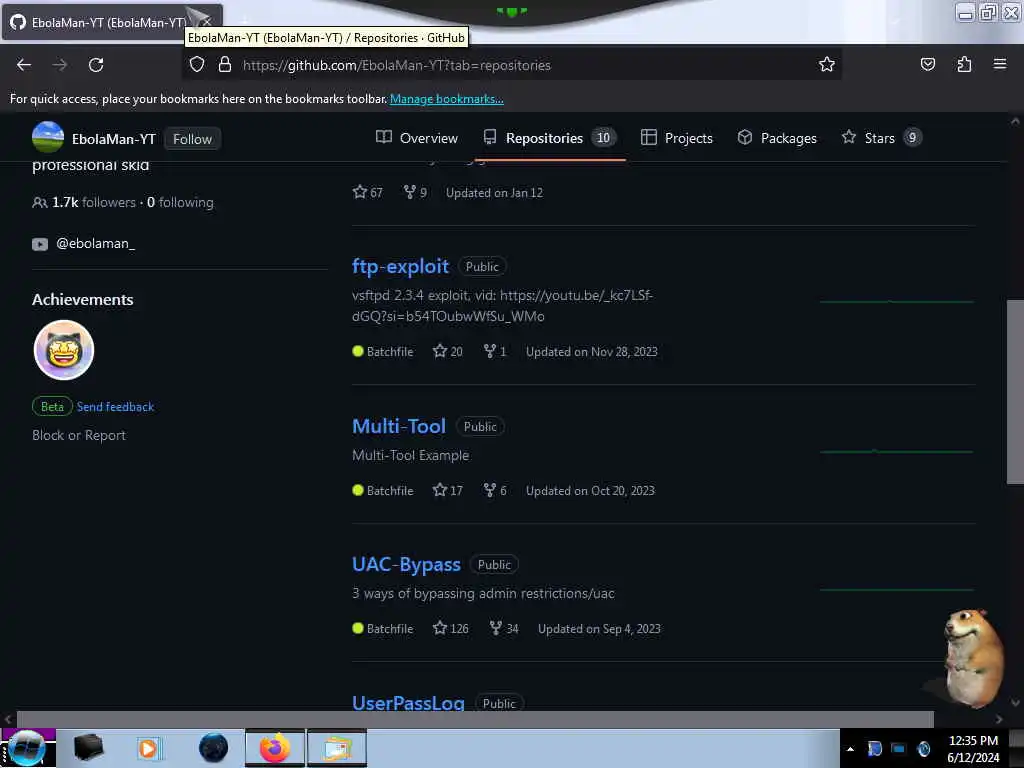Screen dimensions: 1024x768
Task: Open the Firefox hamburger menu
Action: [x=1000, y=64]
